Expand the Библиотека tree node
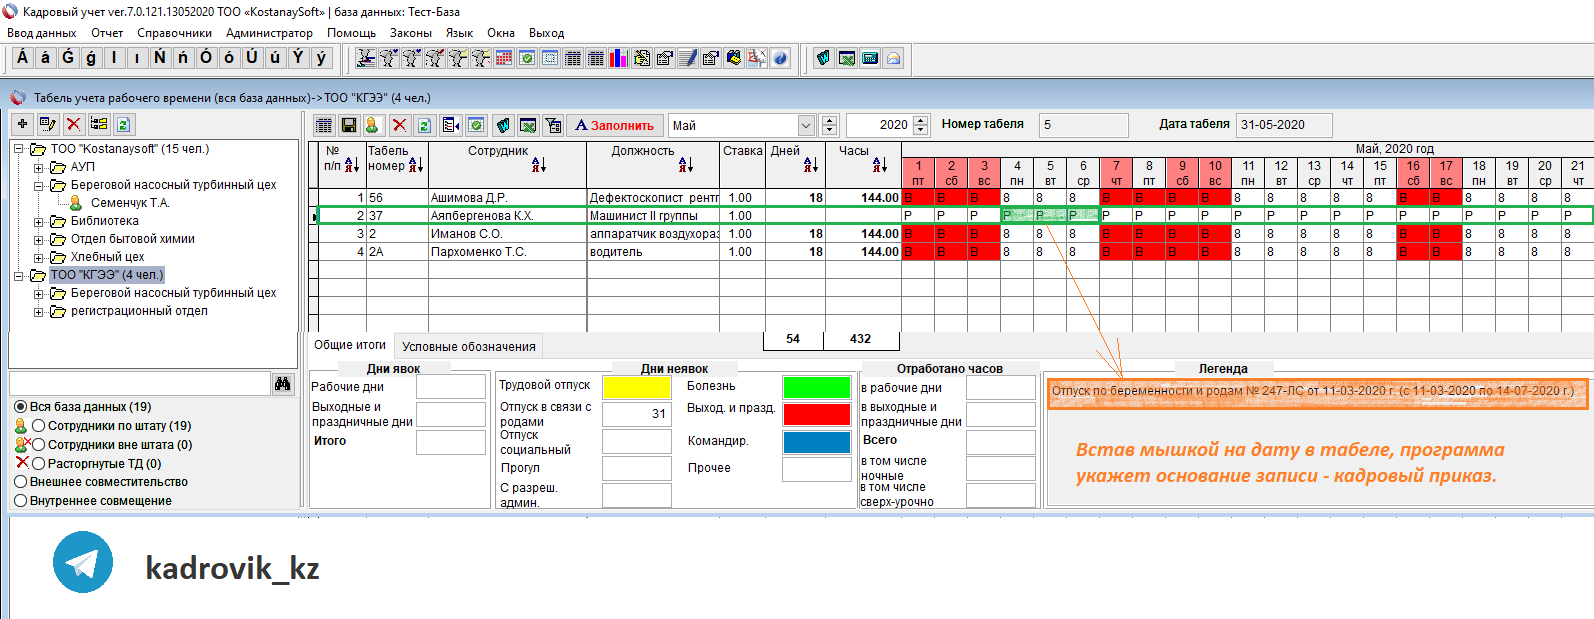Viewport: 1594px width, 619px height. (x=39, y=222)
